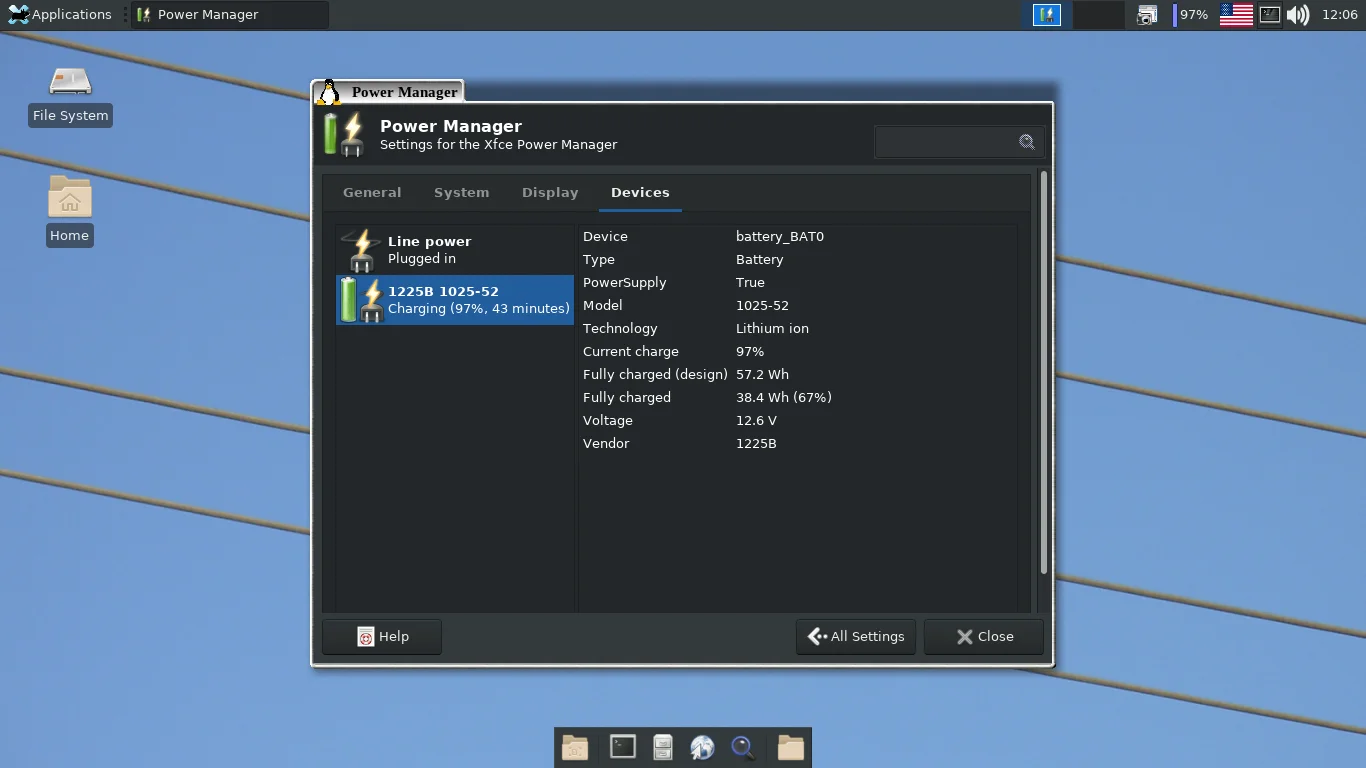Image resolution: width=1366 pixels, height=768 pixels.
Task: Launch the terminal emulator from the dock
Action: tap(623, 747)
